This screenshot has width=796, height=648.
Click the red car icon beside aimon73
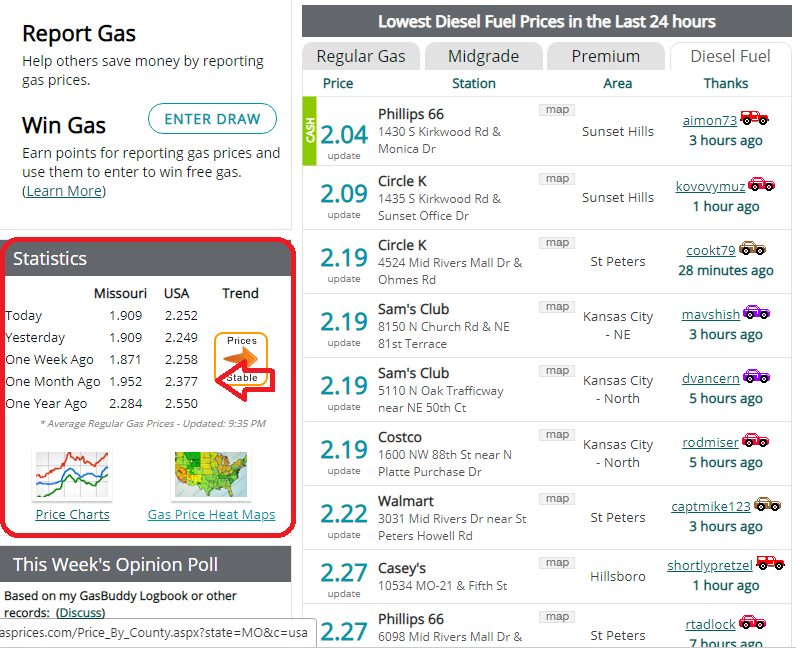coord(754,118)
